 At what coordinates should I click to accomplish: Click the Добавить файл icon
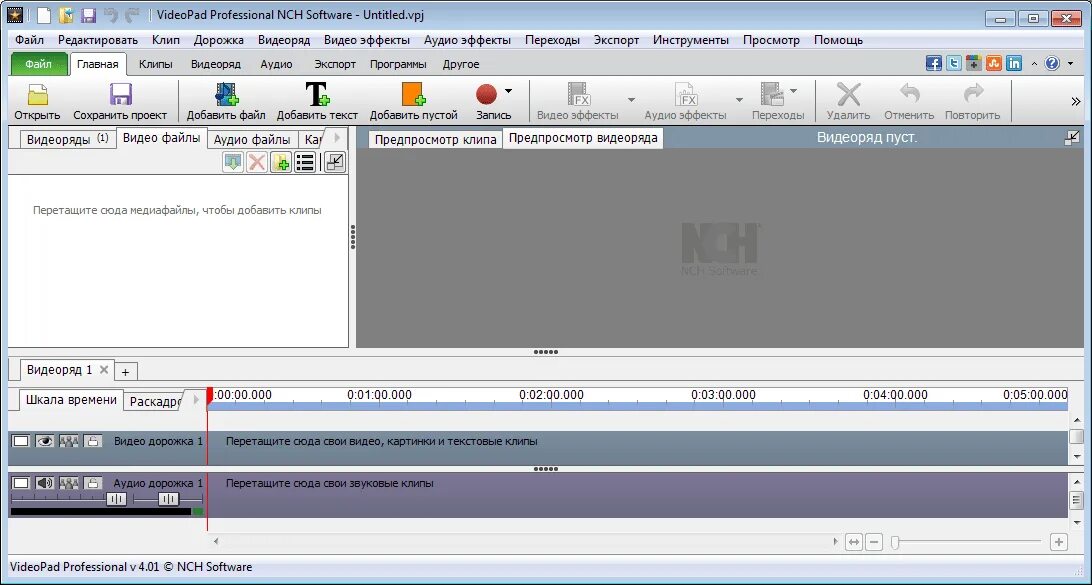pos(226,94)
